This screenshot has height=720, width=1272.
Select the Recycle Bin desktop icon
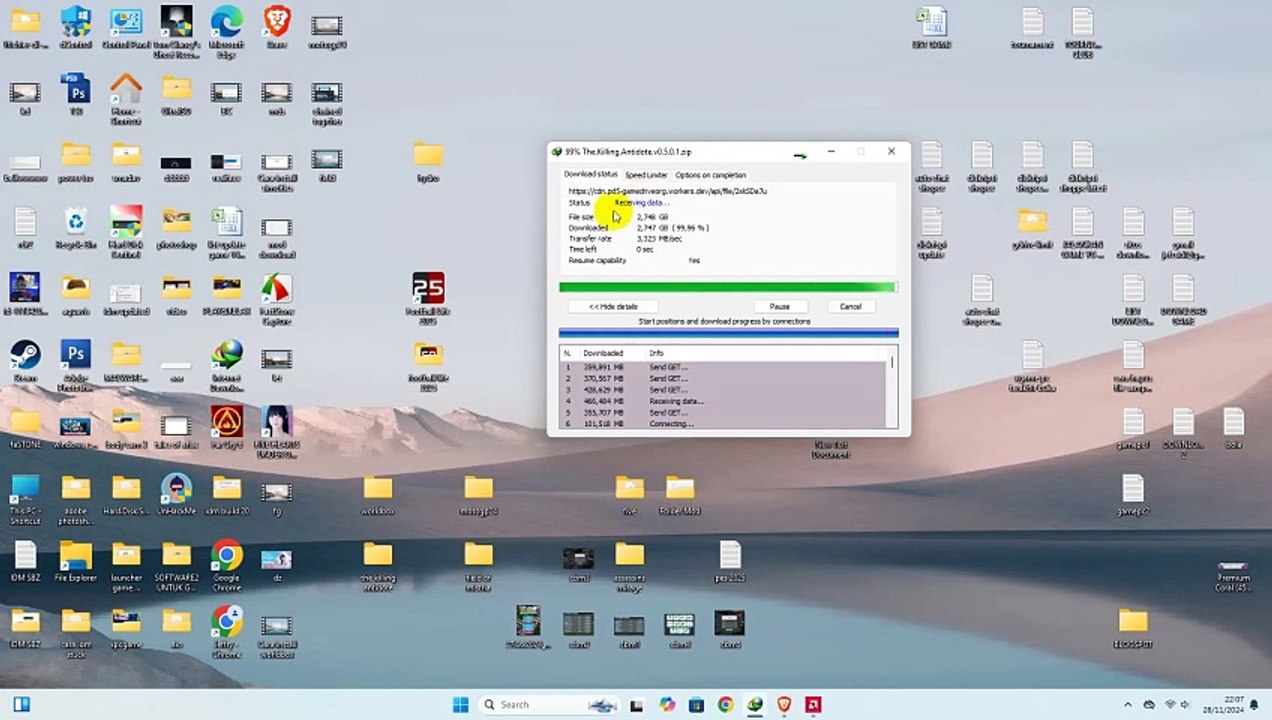[75, 227]
